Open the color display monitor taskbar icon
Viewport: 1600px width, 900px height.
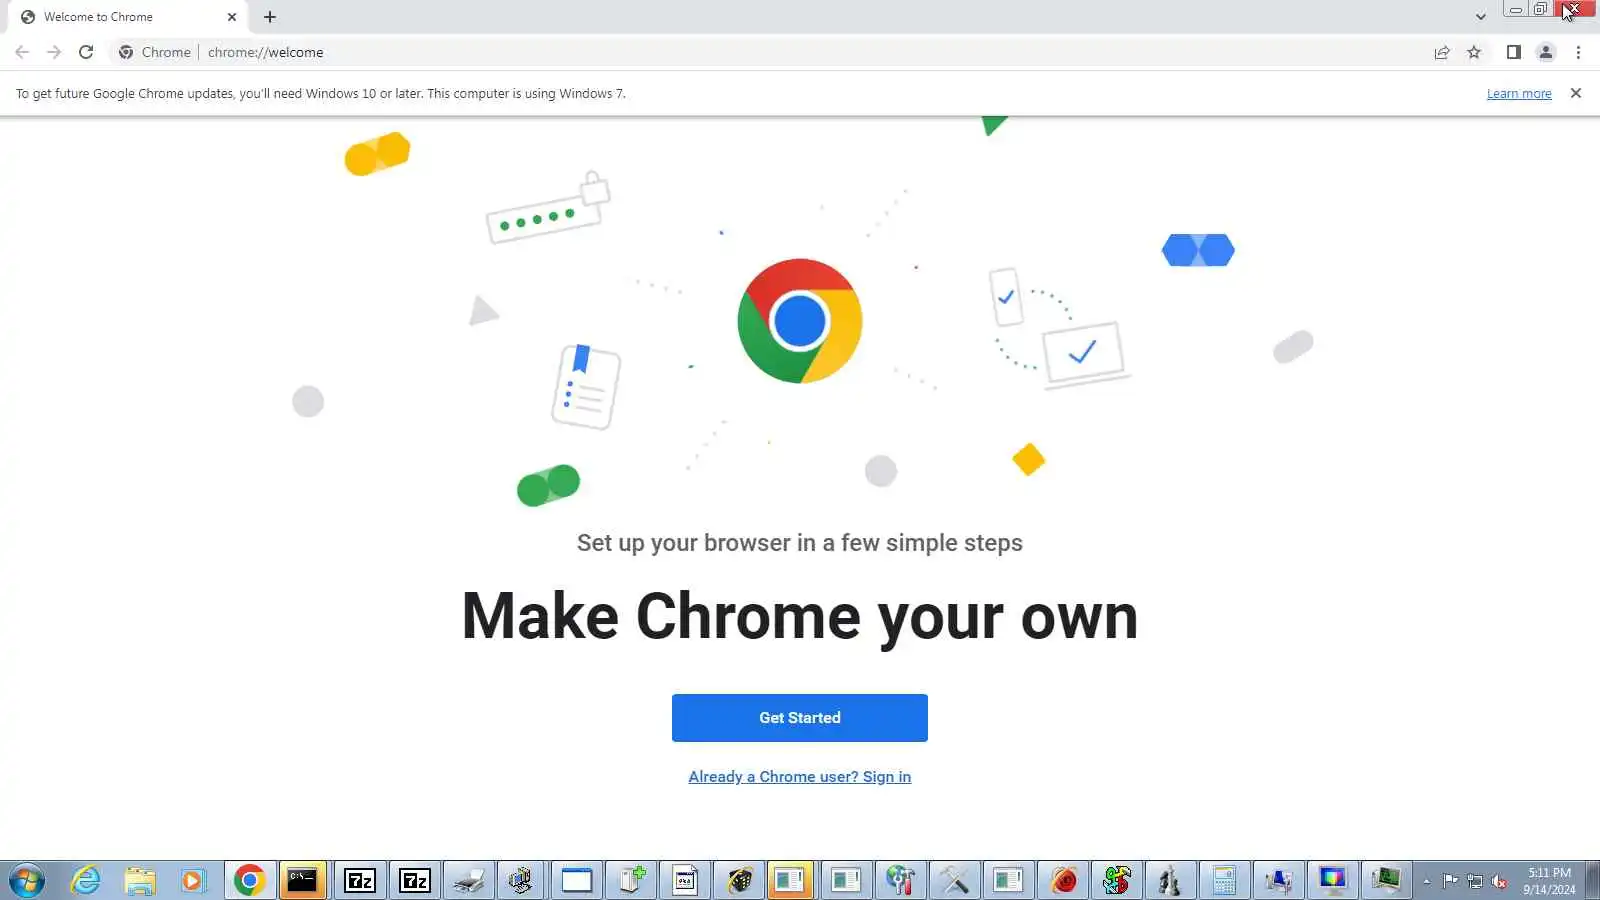[1332, 881]
